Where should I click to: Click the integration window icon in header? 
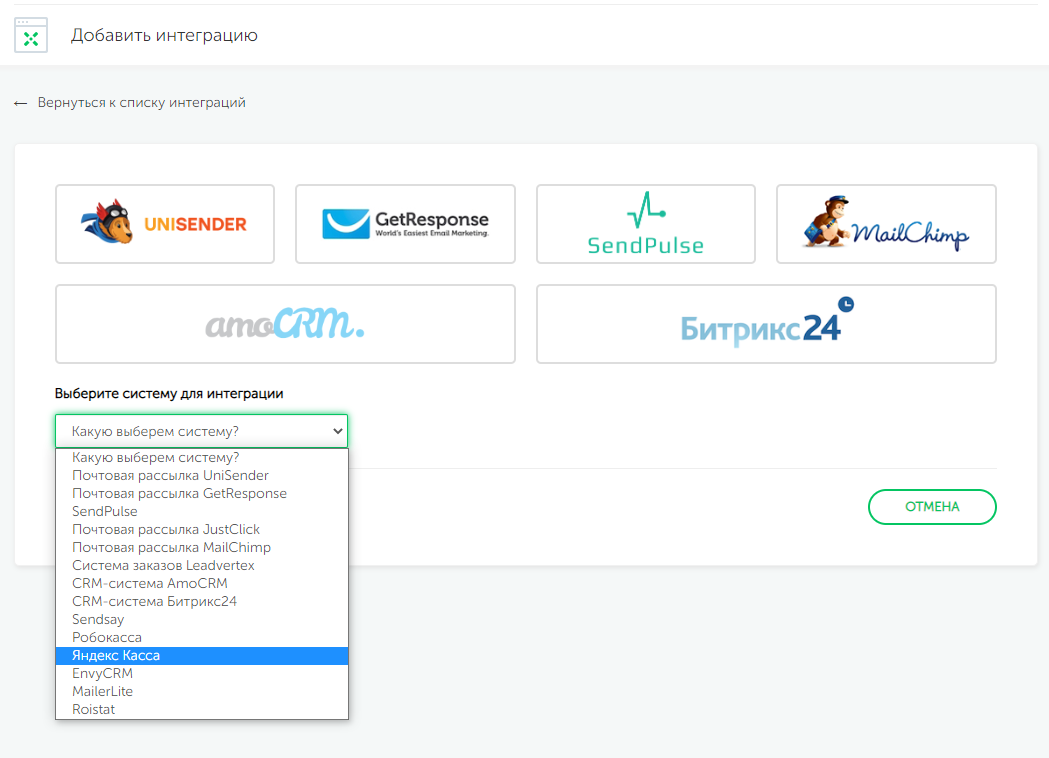(x=31, y=35)
